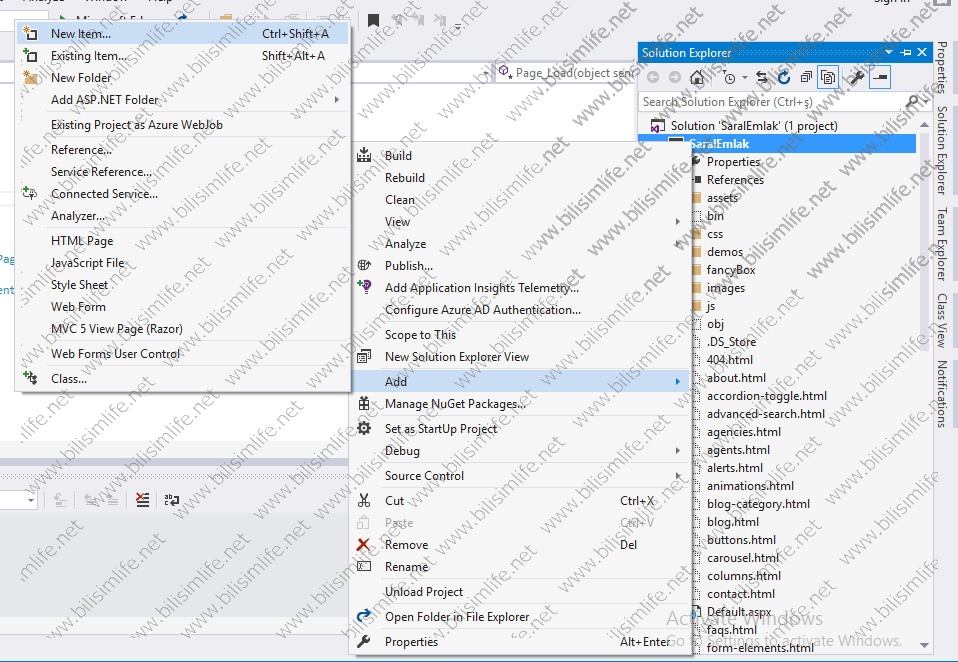Open Pending Changes Filter clock icon
This screenshot has height=662, width=958.
click(729, 78)
